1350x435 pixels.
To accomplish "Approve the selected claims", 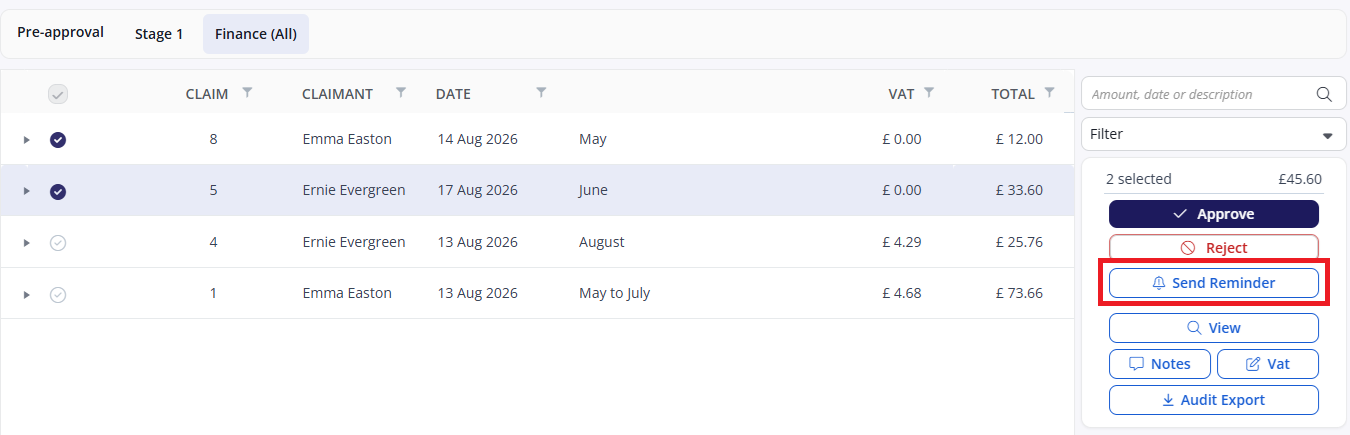I will [x=1214, y=214].
